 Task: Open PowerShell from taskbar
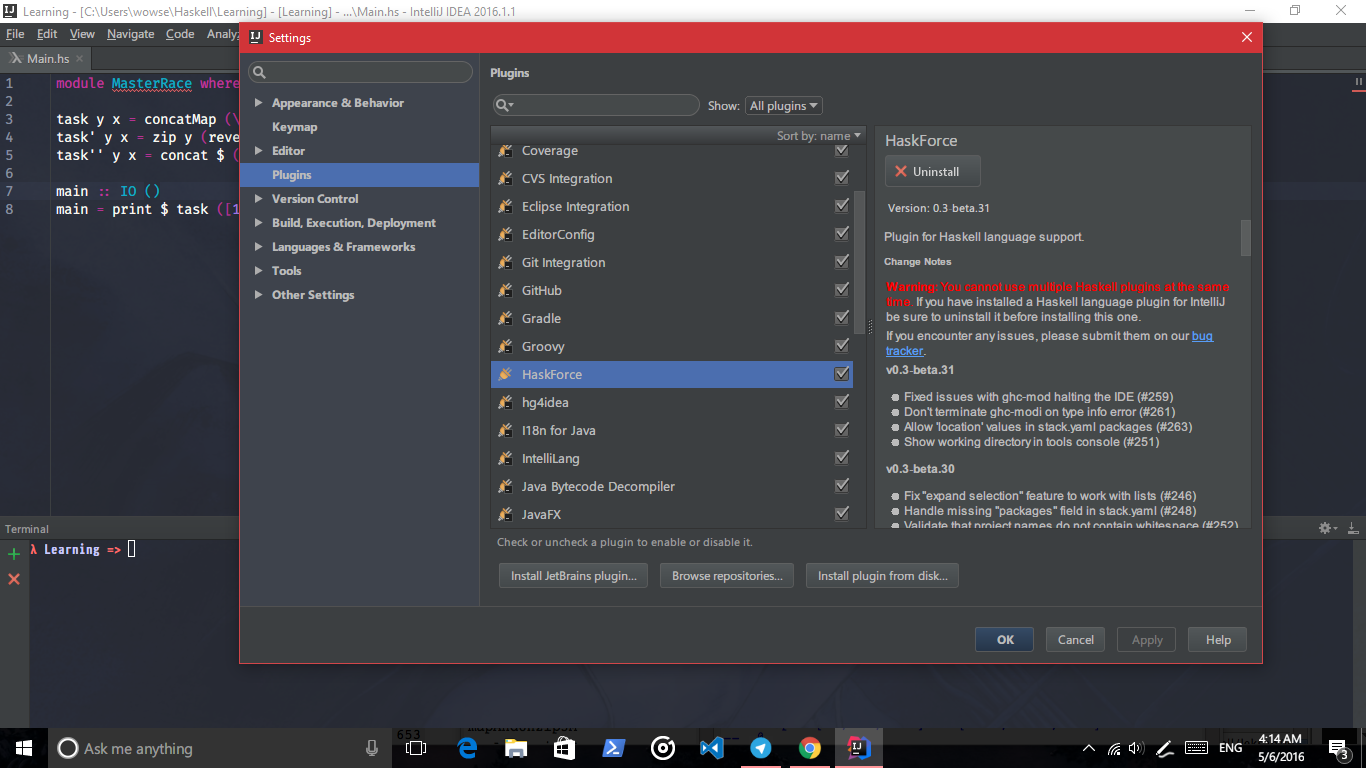pyautogui.click(x=614, y=748)
